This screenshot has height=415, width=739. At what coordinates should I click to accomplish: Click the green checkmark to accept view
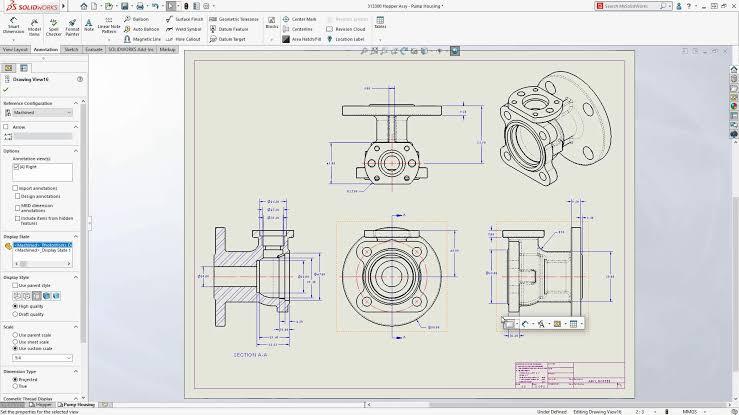(x=6, y=90)
